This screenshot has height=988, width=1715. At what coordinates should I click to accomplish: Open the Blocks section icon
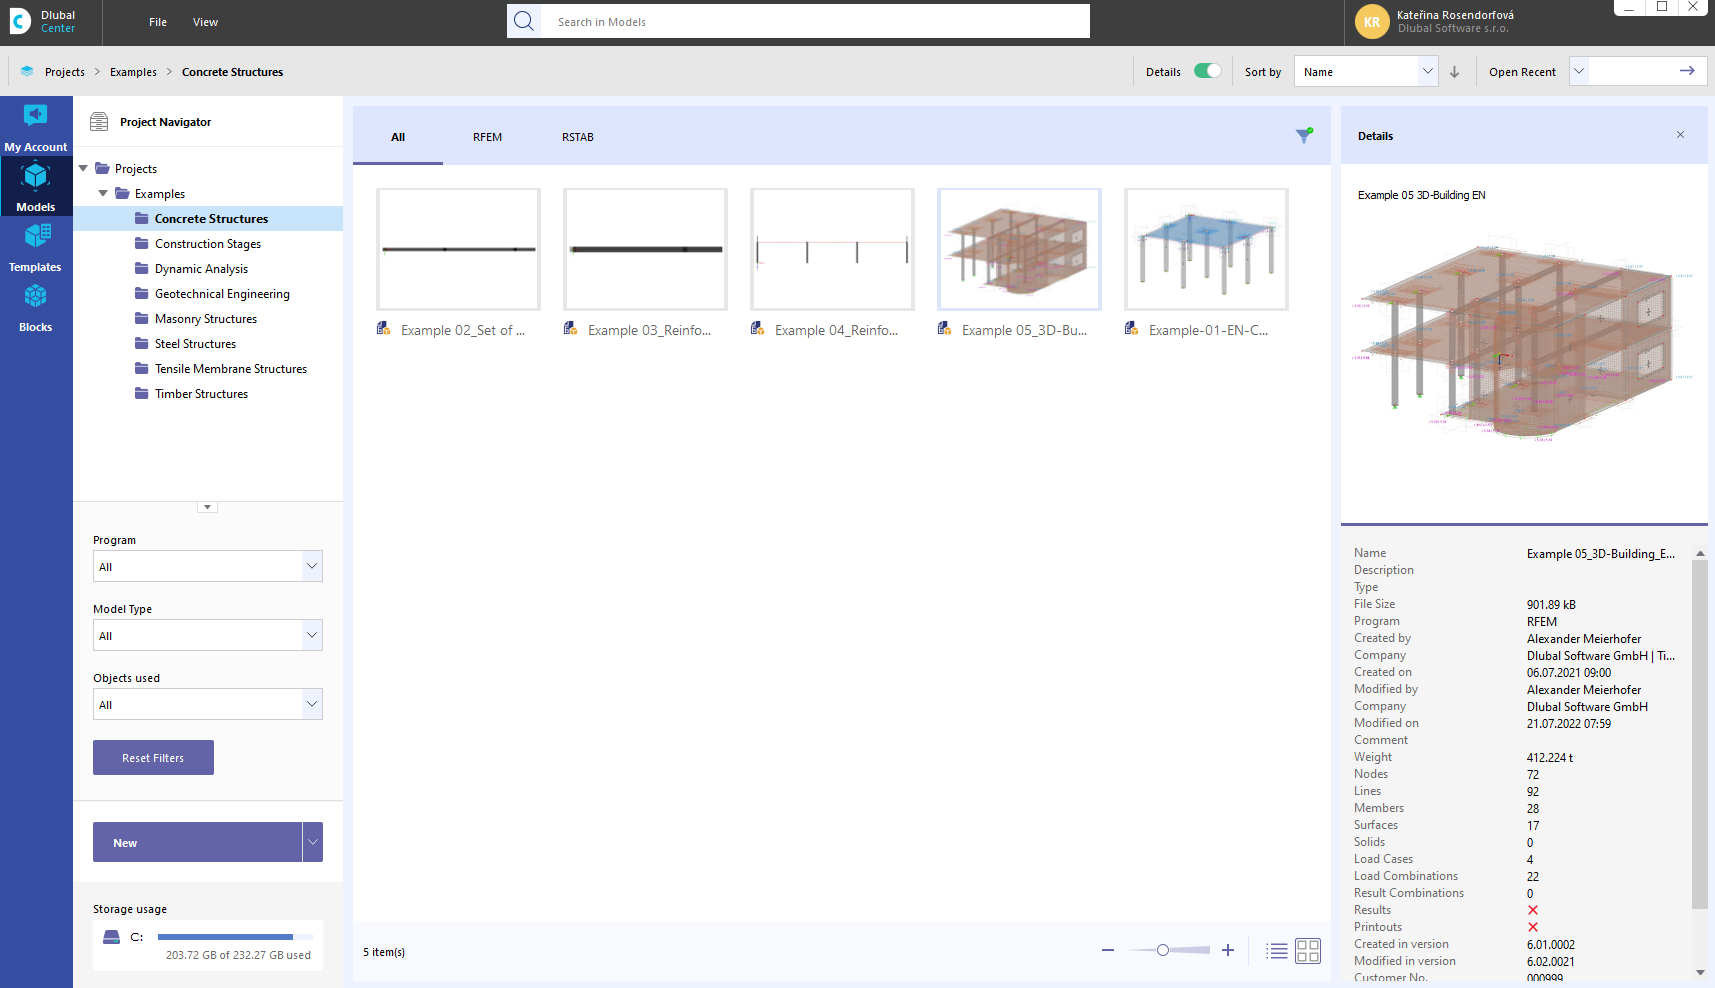[x=36, y=296]
